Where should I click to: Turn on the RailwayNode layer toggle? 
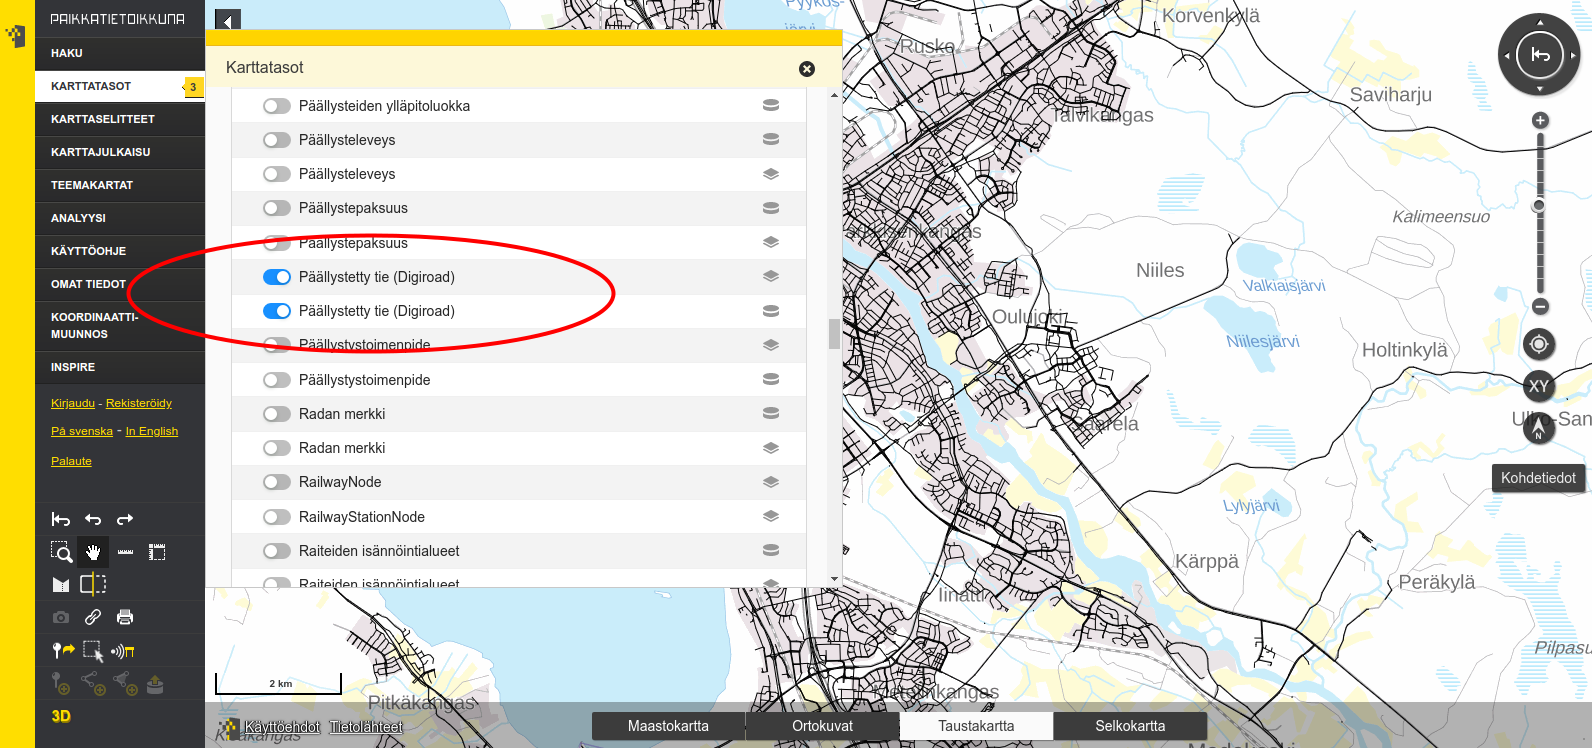(x=277, y=482)
